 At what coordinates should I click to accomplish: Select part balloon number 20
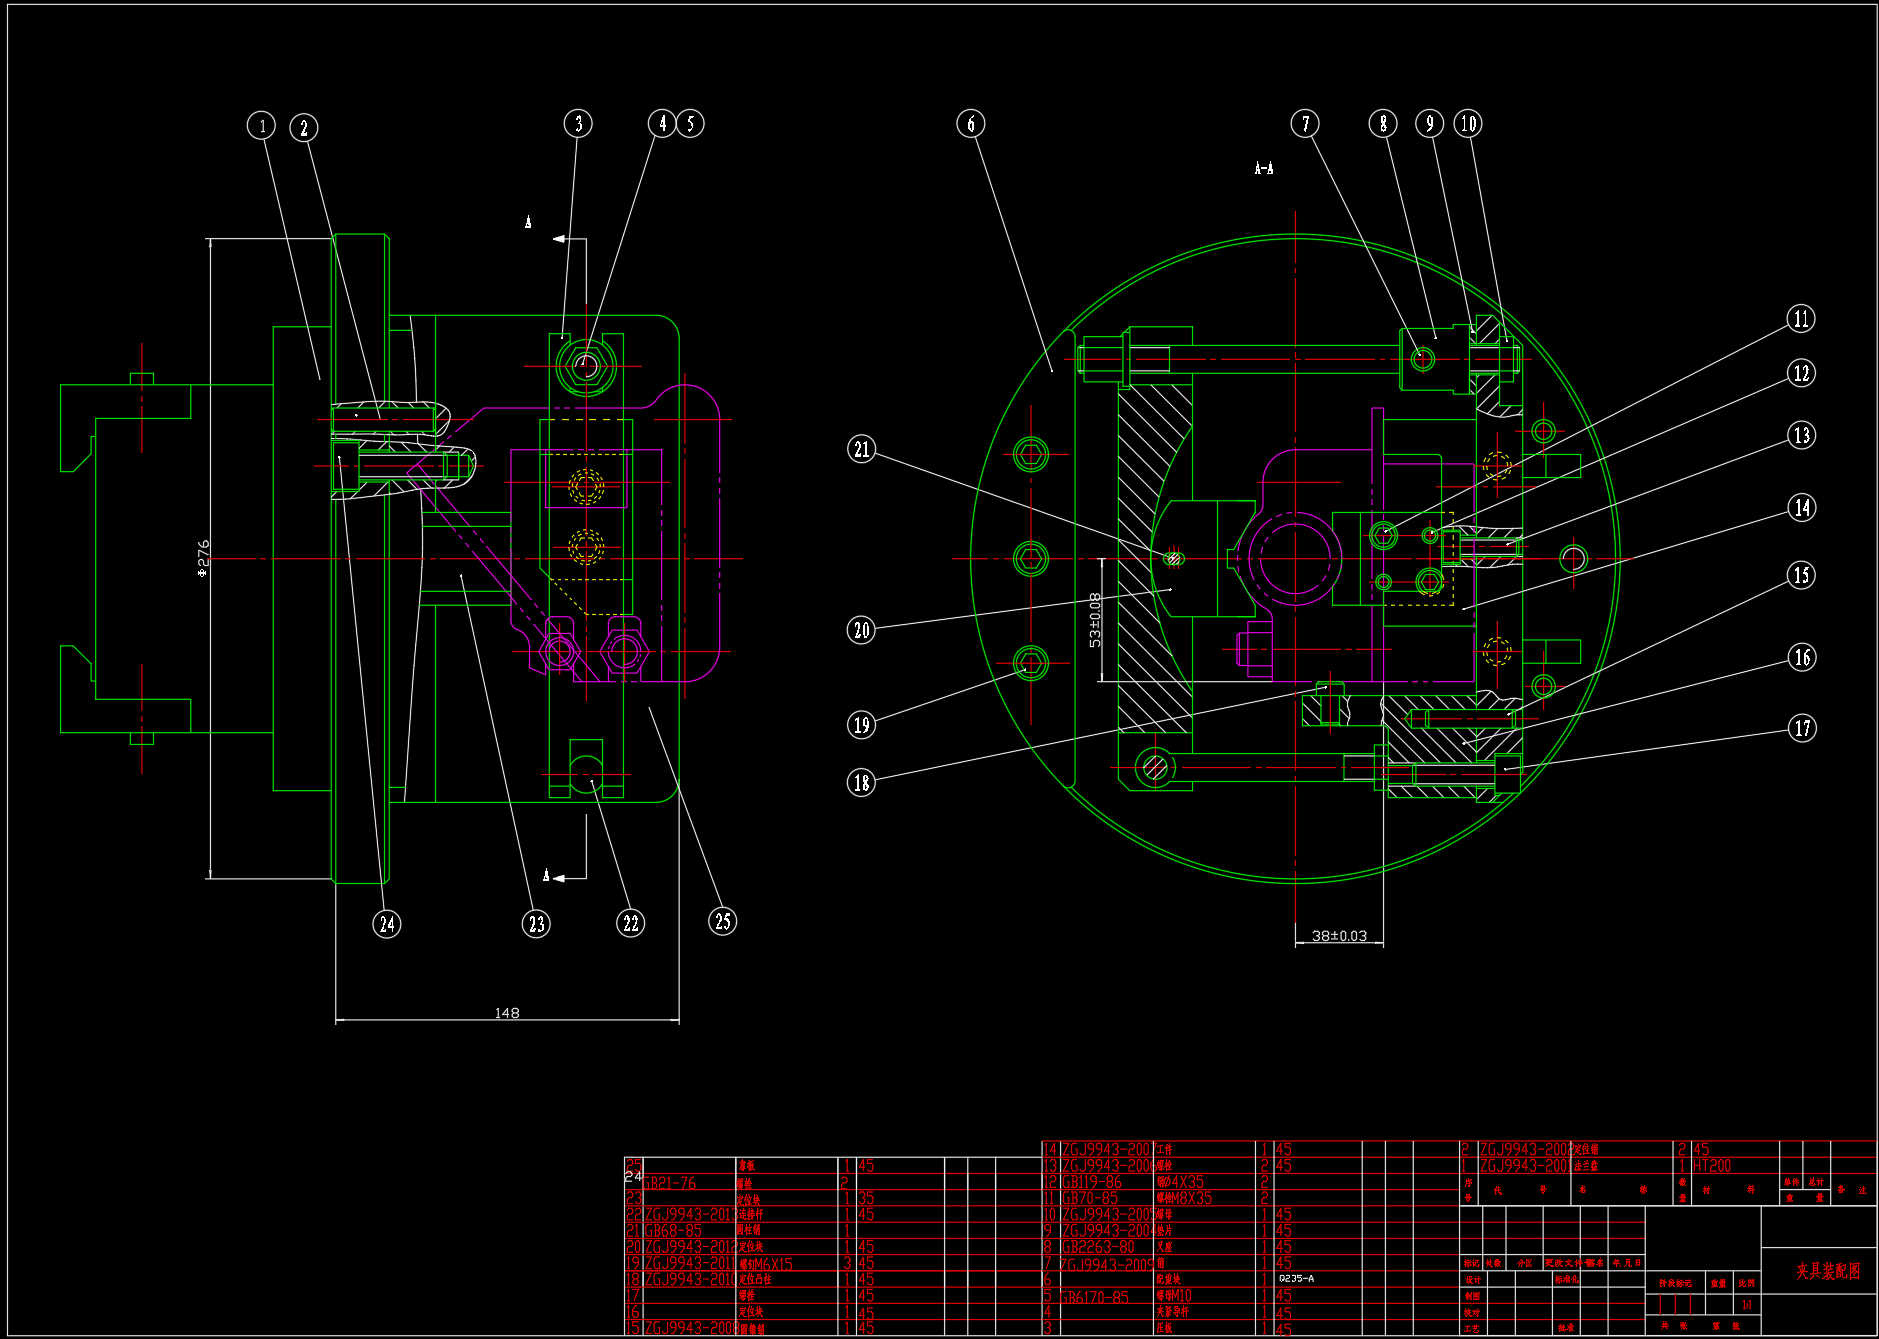[861, 630]
